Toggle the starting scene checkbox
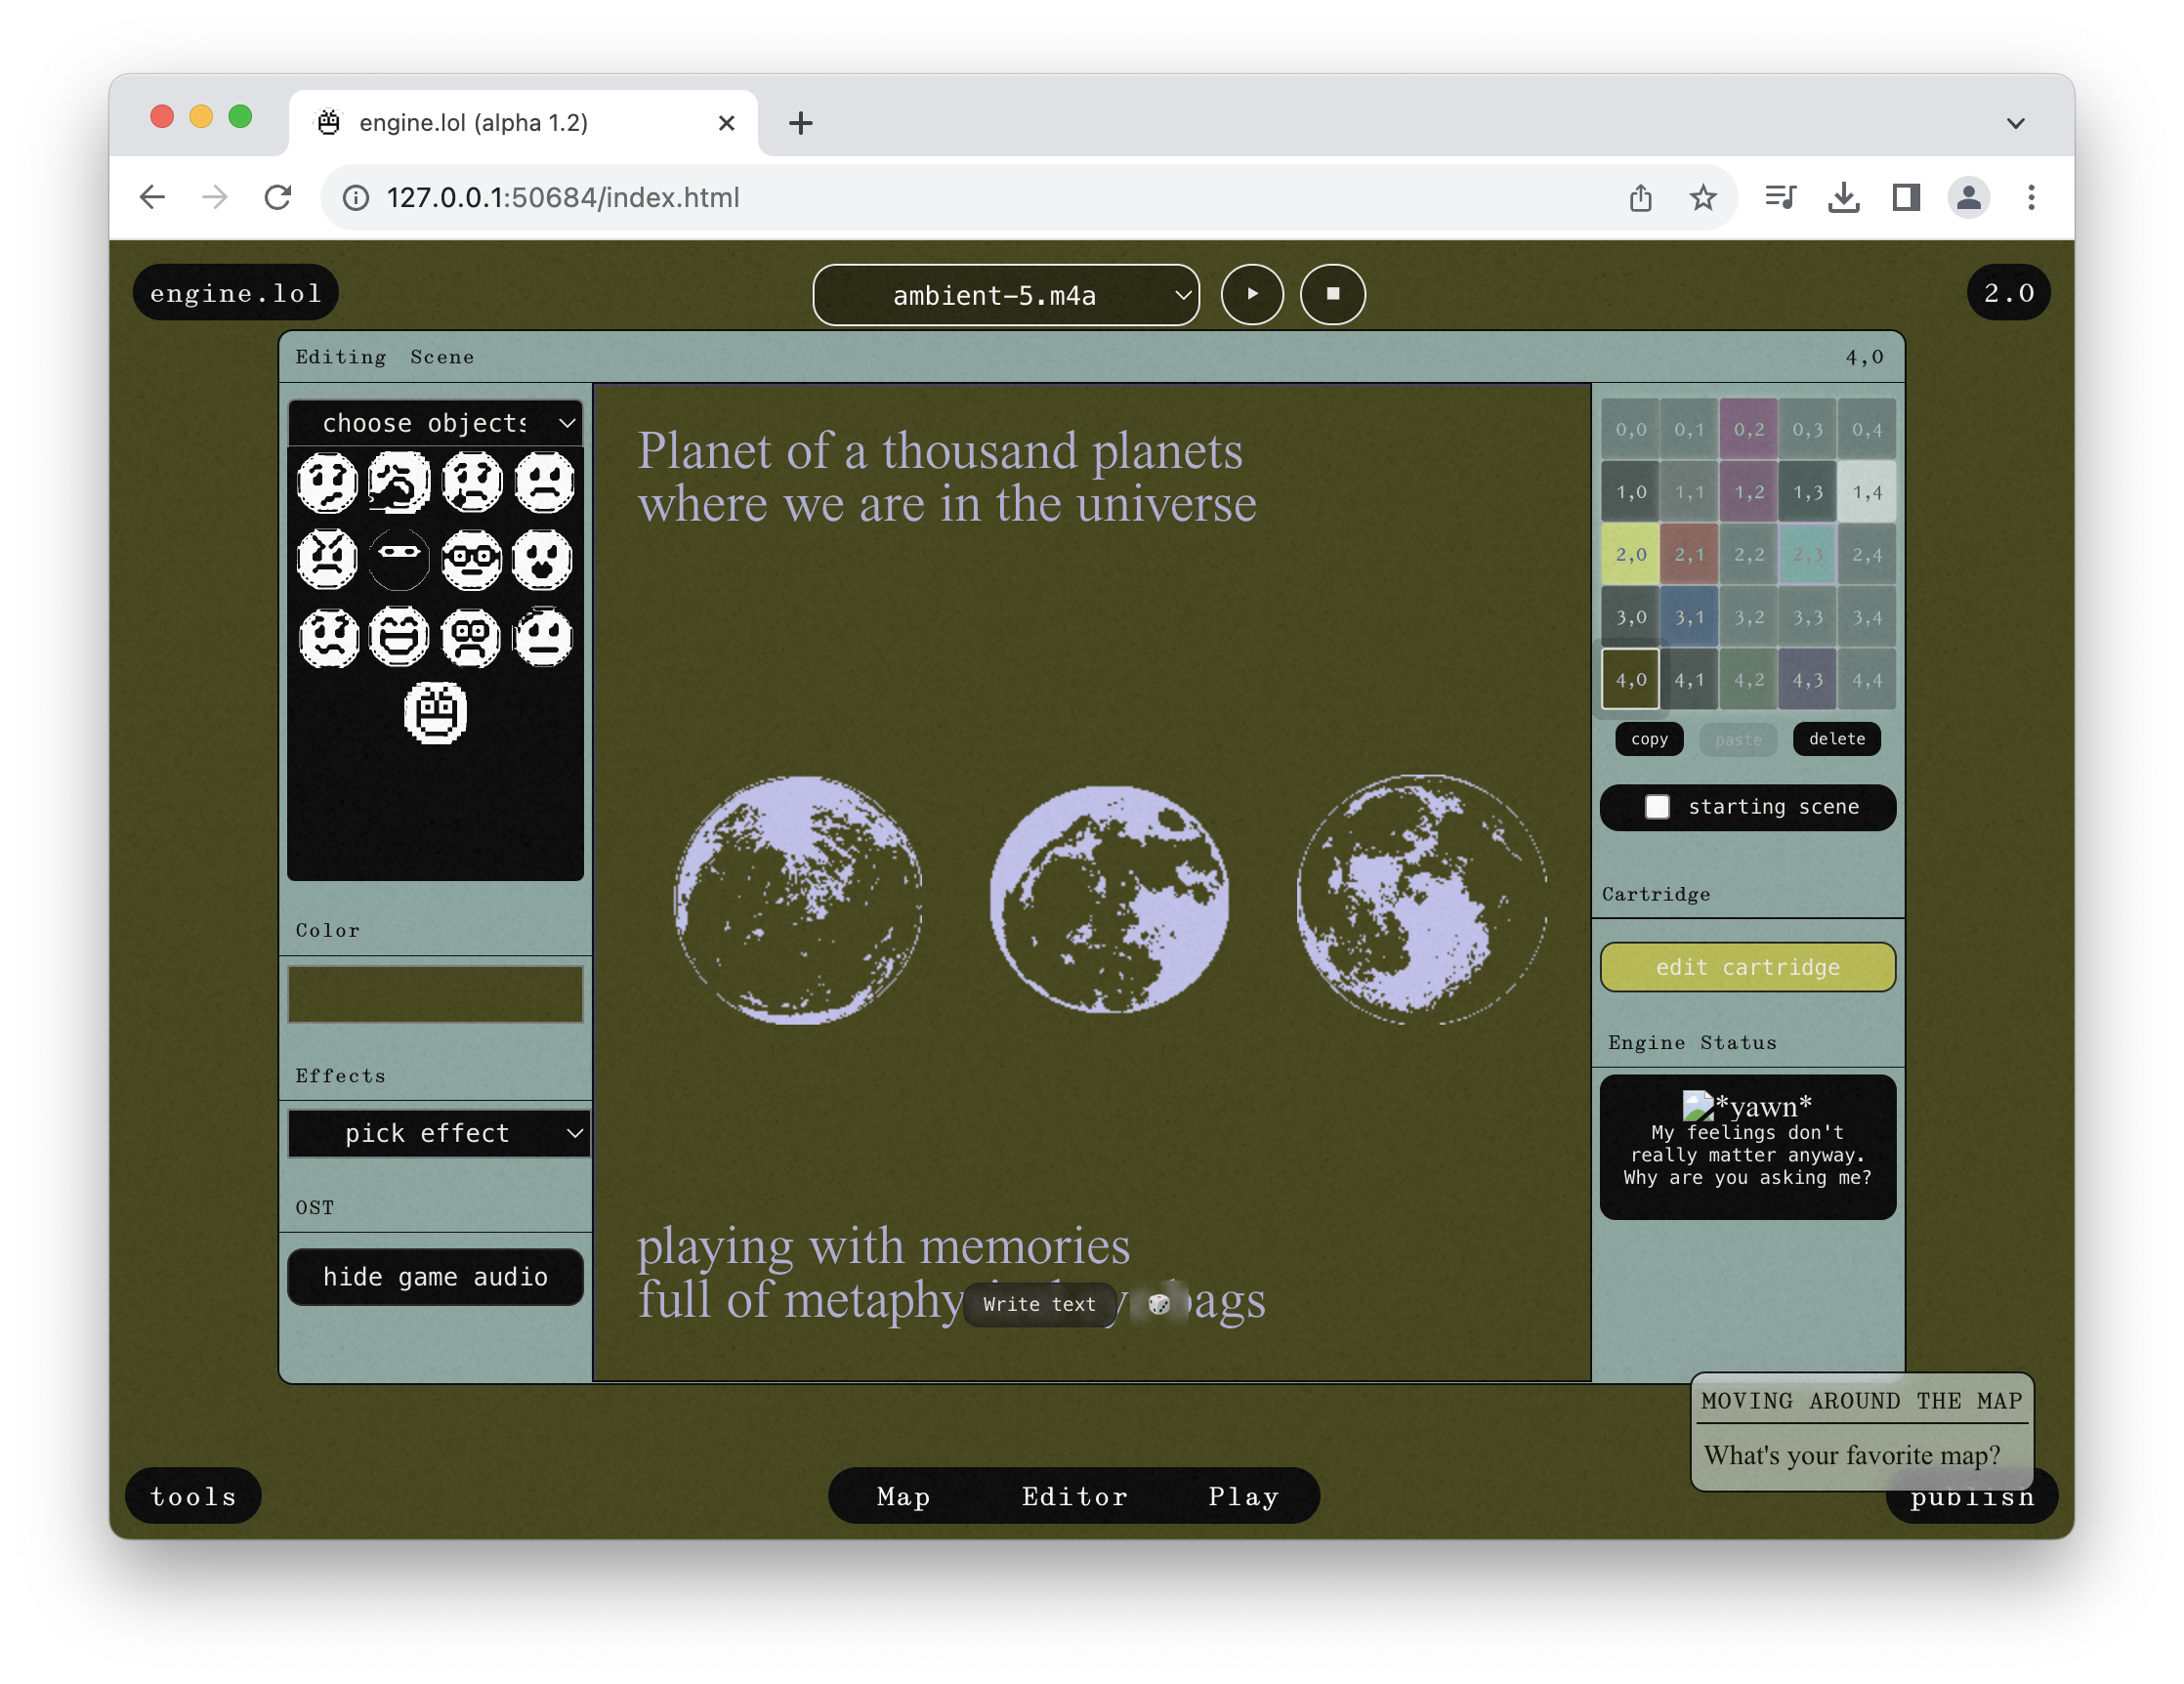 (1654, 809)
